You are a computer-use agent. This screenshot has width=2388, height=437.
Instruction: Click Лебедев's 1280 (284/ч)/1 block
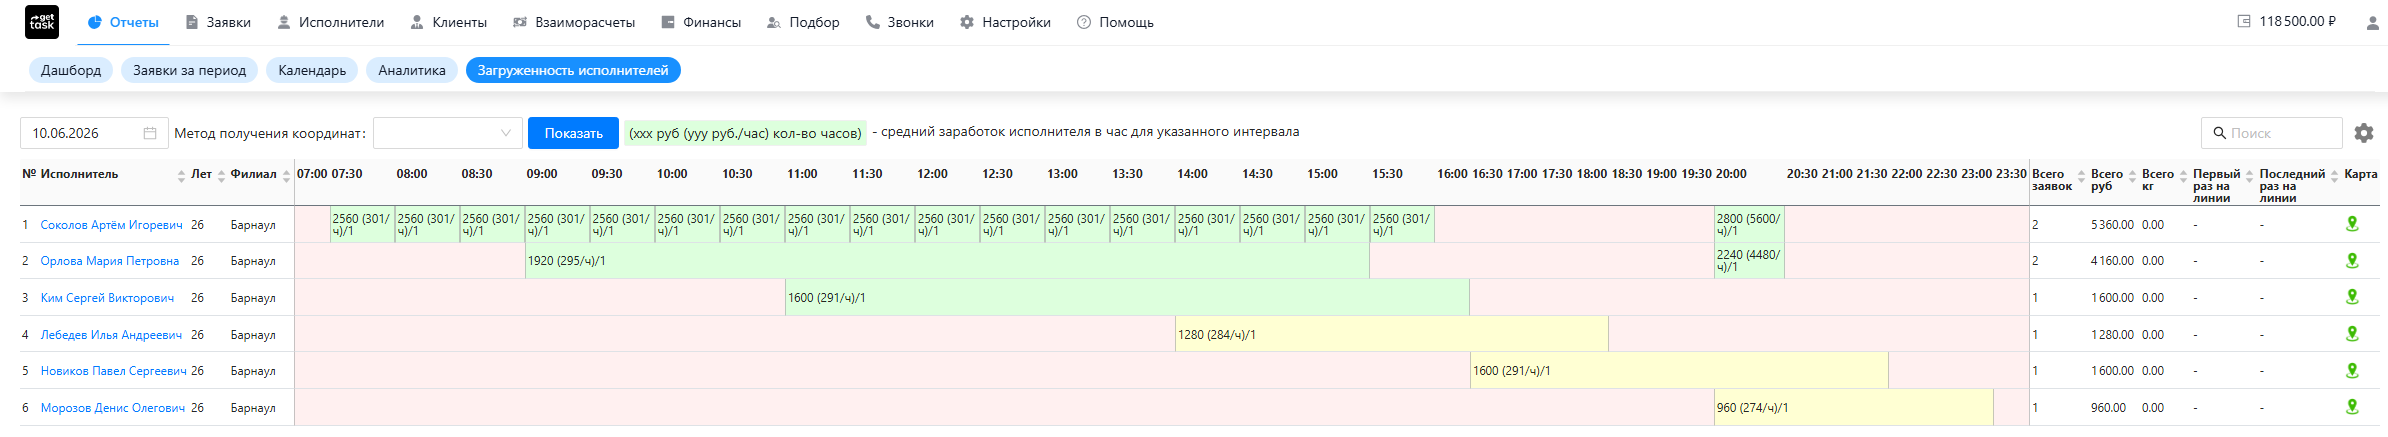[x=1392, y=335]
